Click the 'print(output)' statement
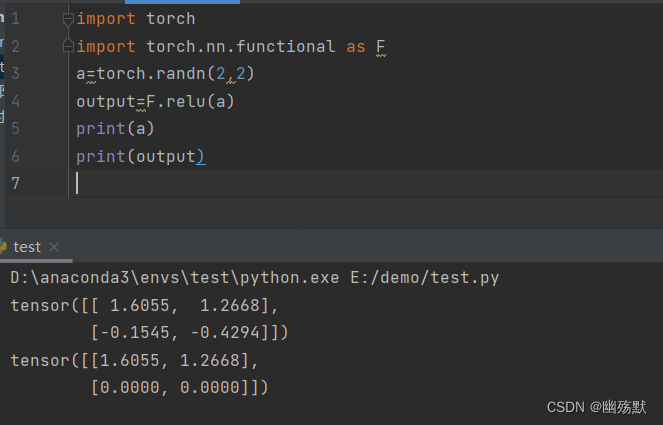 [x=141, y=156]
